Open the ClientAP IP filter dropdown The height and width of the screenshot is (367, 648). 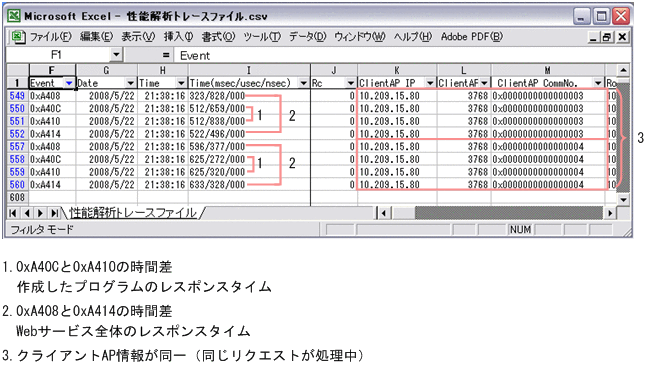tap(430, 83)
